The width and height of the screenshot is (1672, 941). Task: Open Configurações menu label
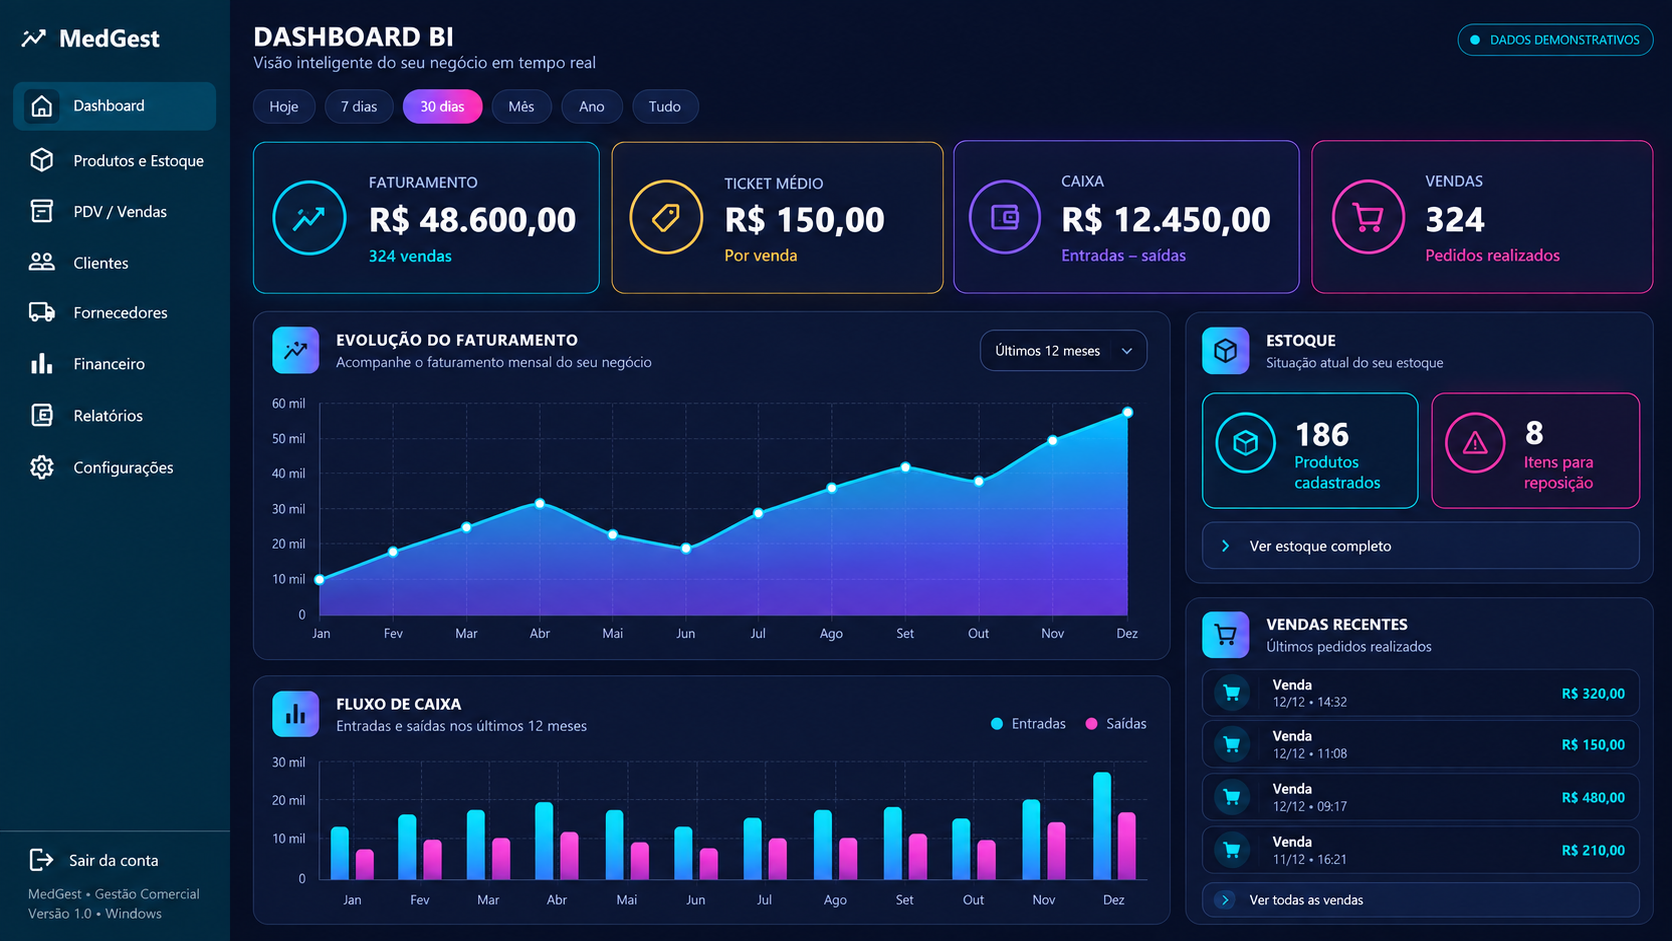coord(123,468)
